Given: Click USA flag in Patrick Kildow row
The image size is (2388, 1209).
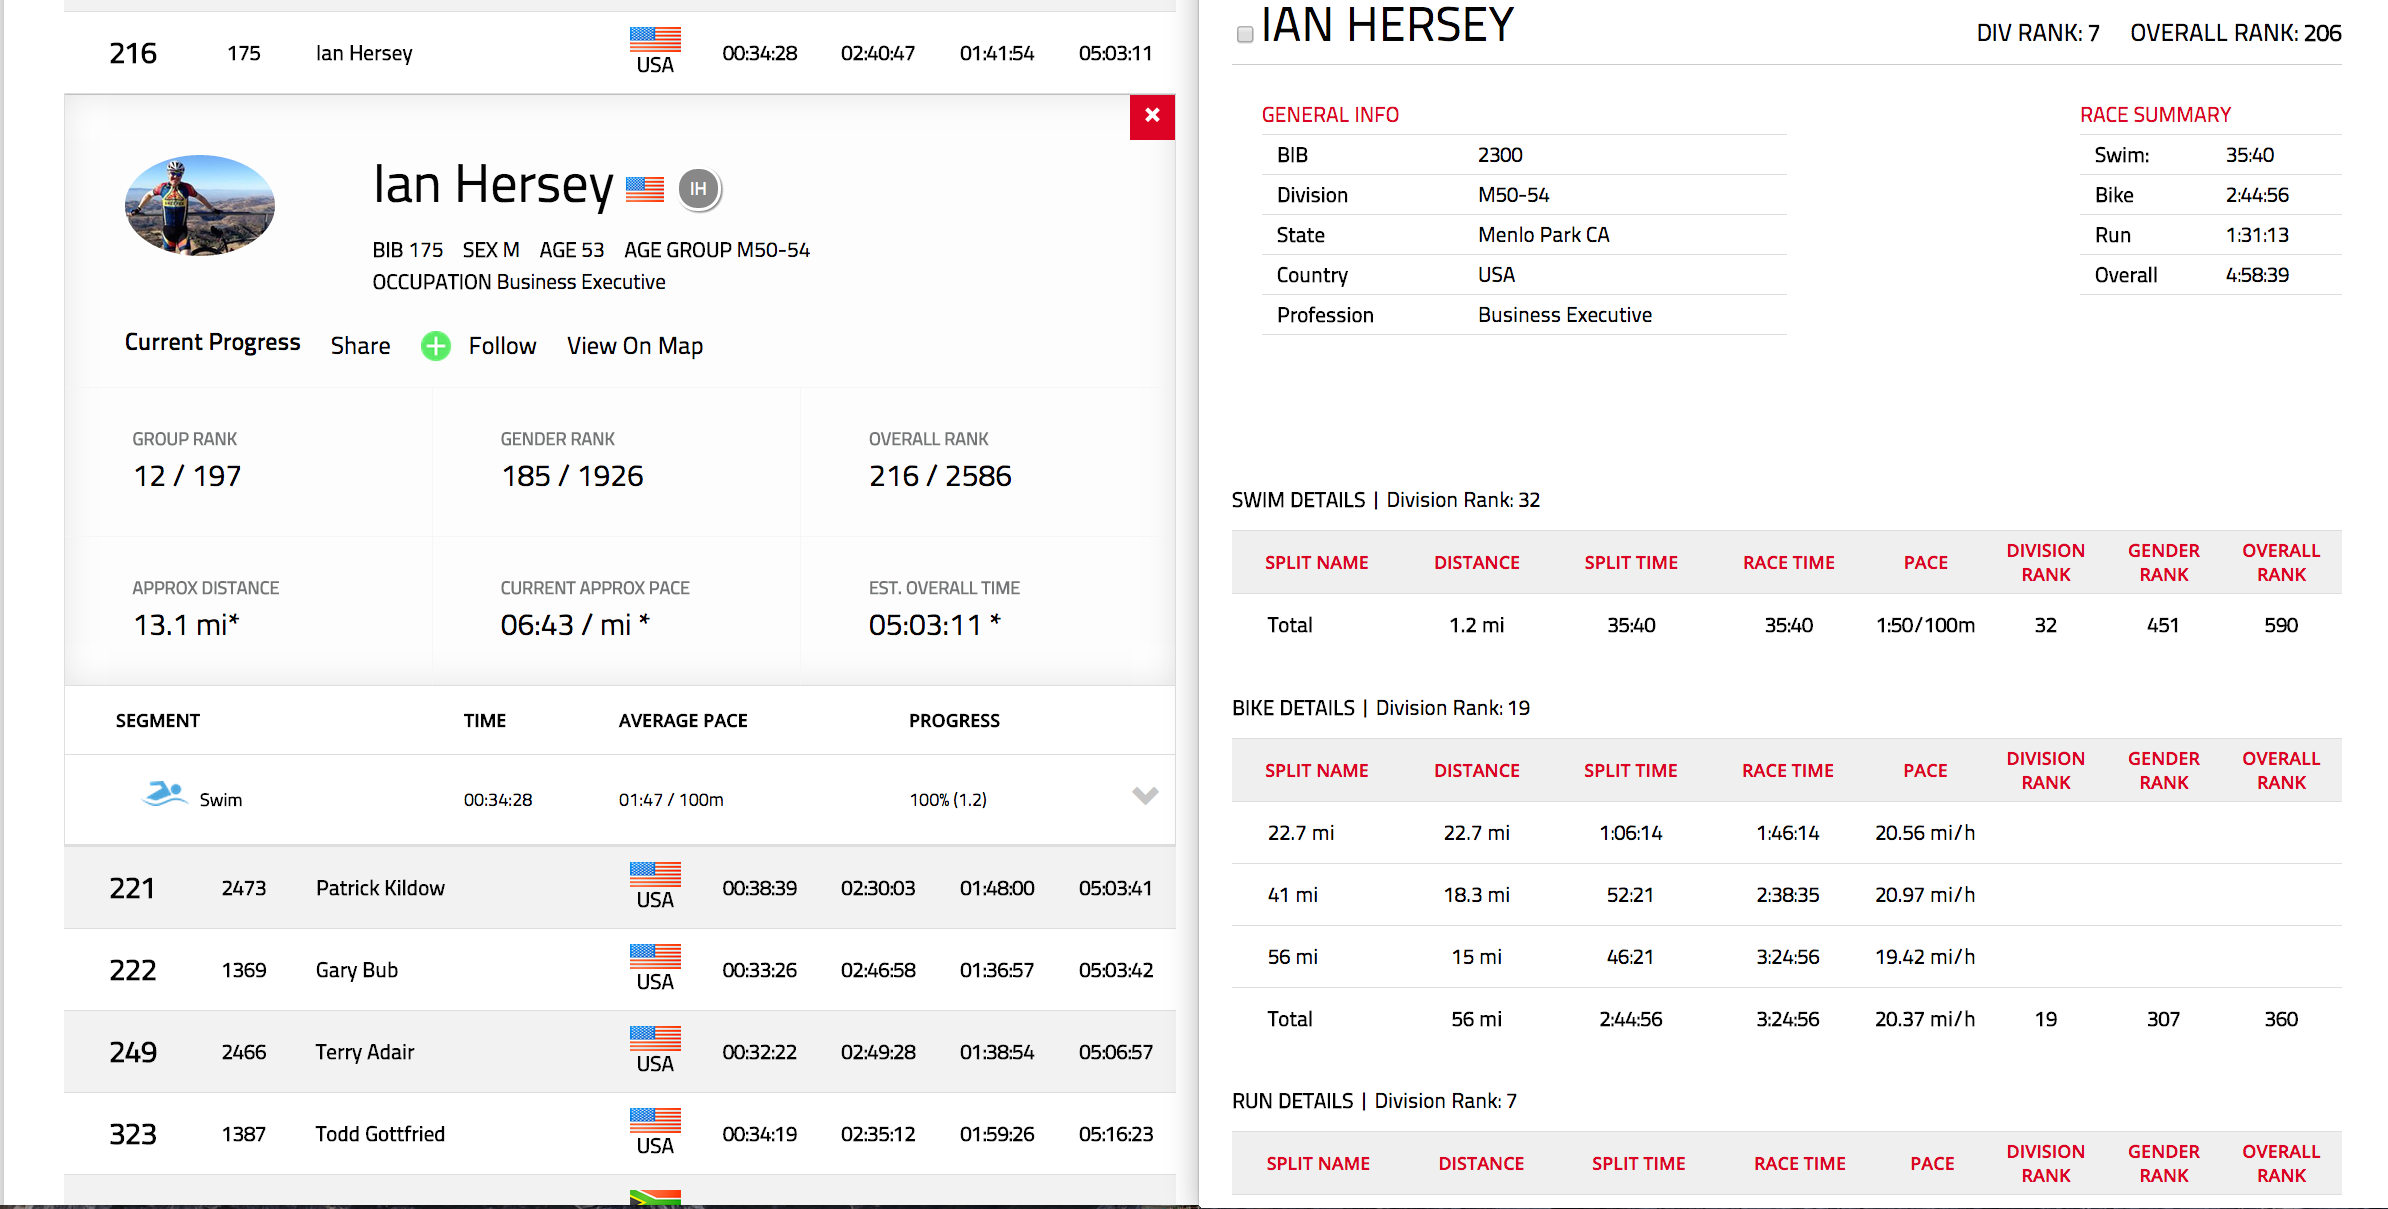Looking at the screenshot, I should coord(655,875).
